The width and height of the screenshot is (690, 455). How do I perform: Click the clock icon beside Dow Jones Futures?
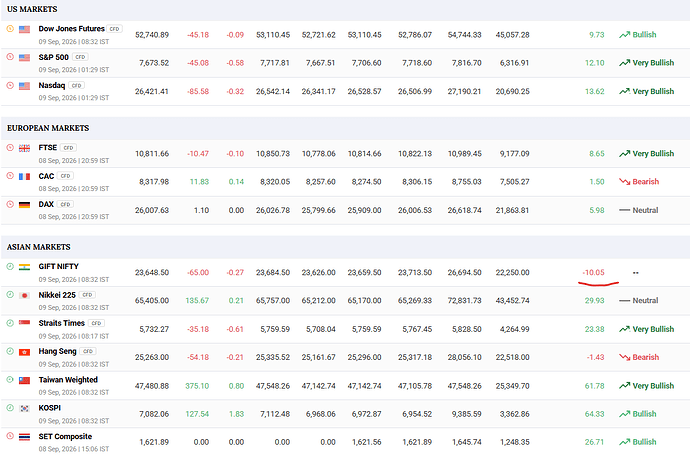10,29
